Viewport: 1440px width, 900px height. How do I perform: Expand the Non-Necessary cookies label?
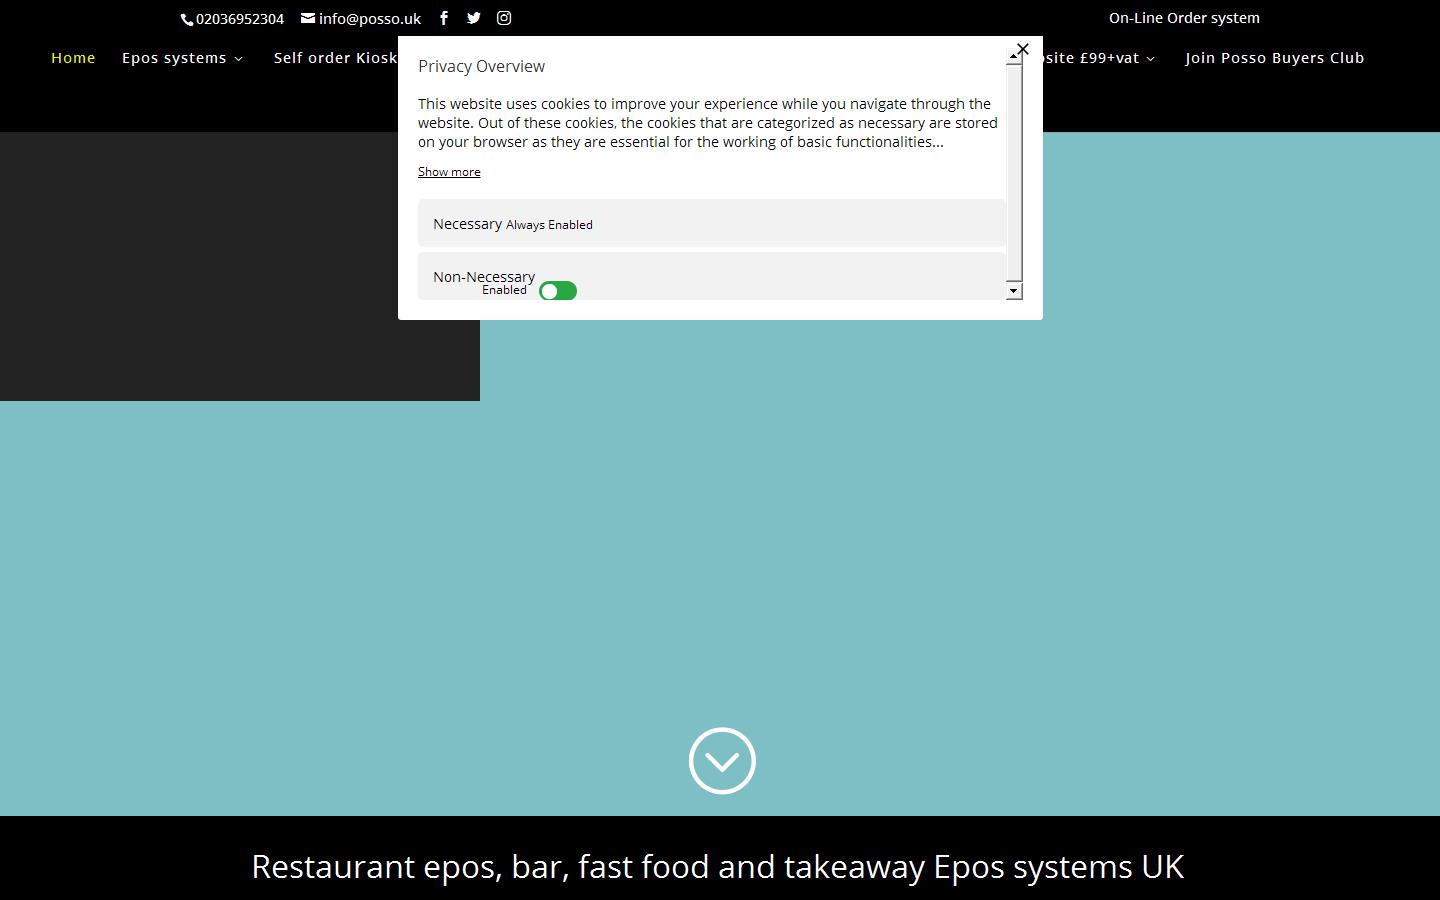tap(484, 276)
